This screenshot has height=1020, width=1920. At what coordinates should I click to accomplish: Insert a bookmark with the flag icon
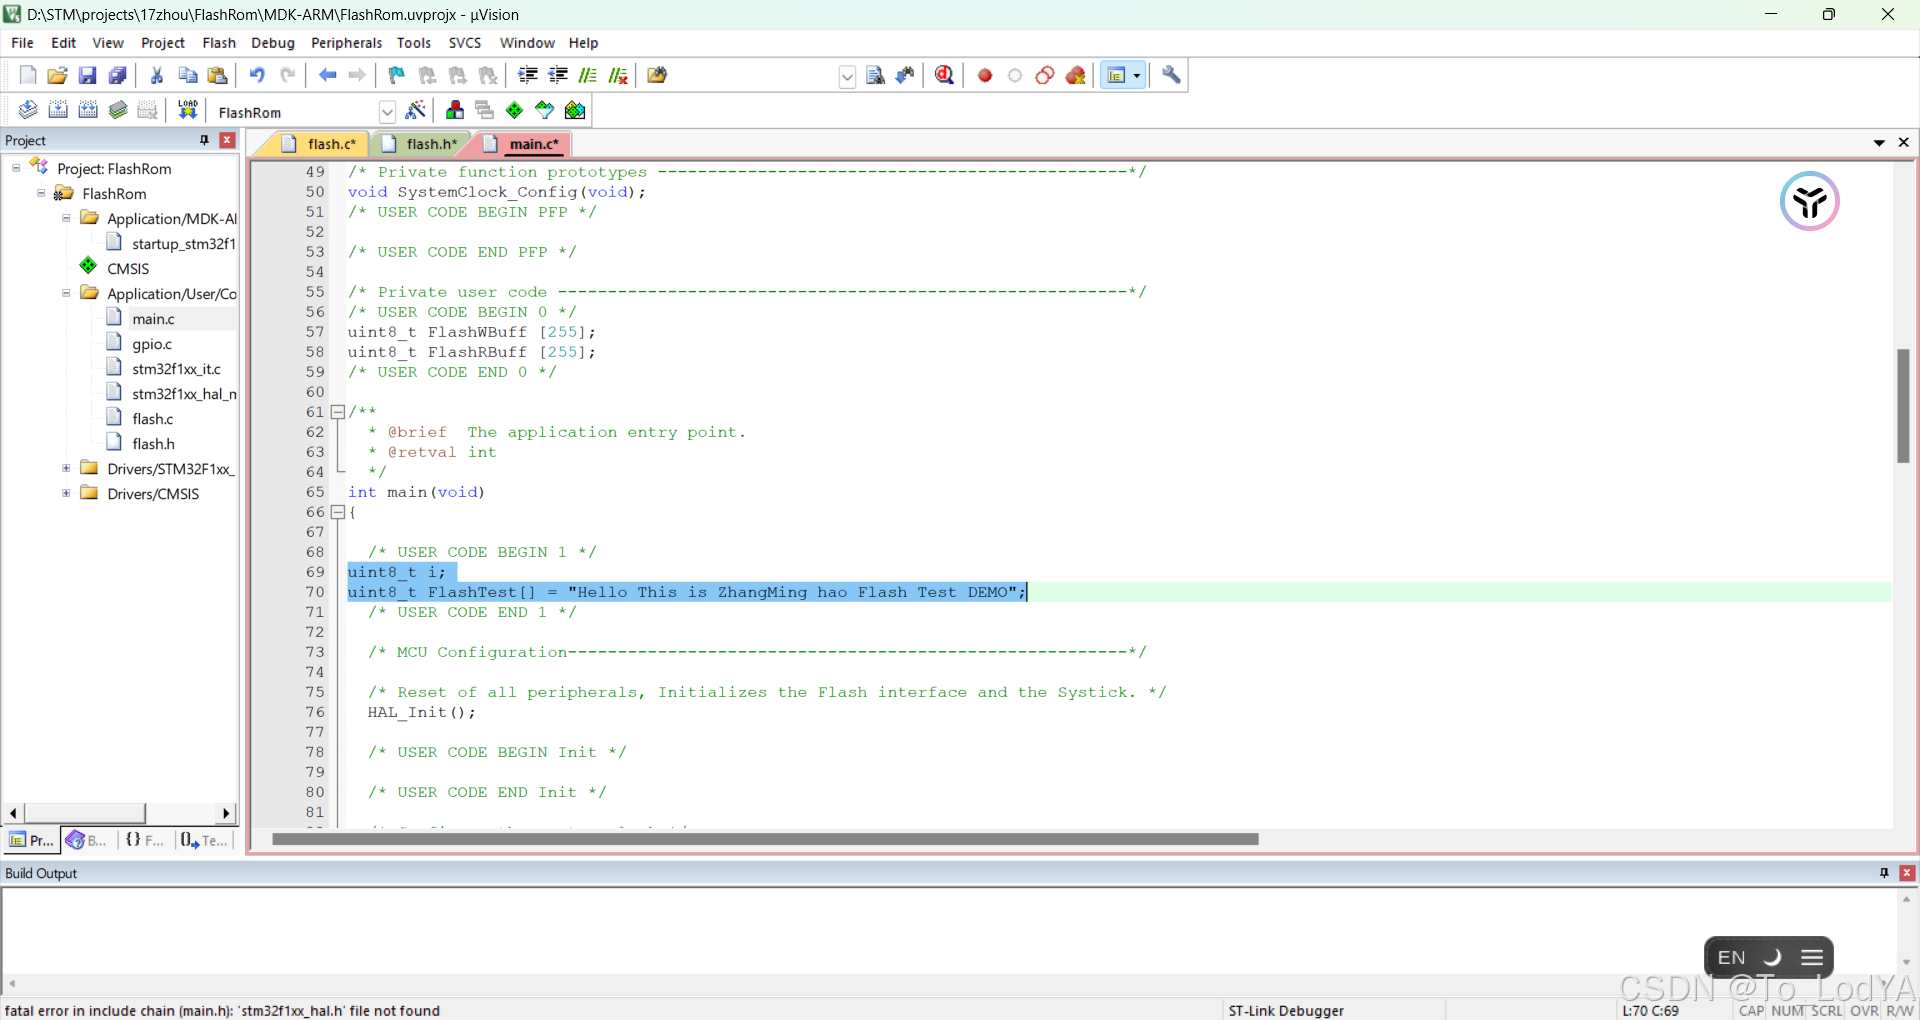point(397,75)
